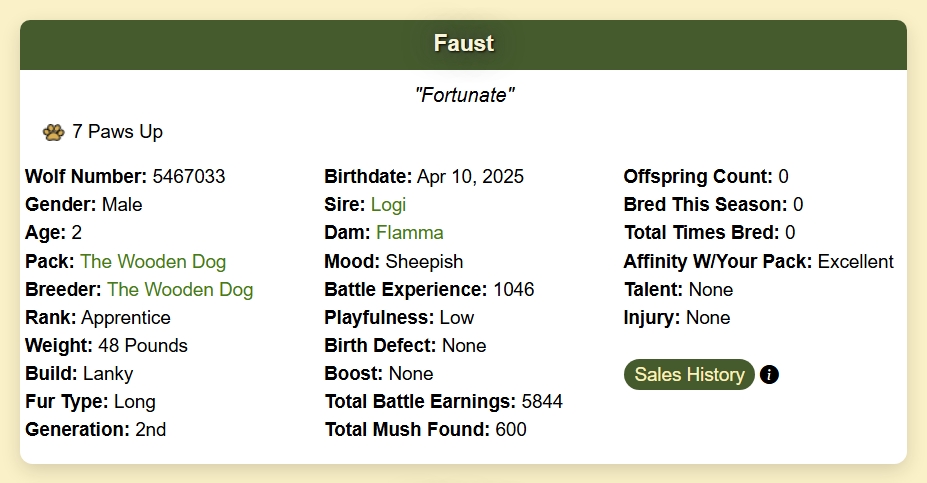Click the Sales History info icon
The image size is (927, 483).
(x=769, y=375)
